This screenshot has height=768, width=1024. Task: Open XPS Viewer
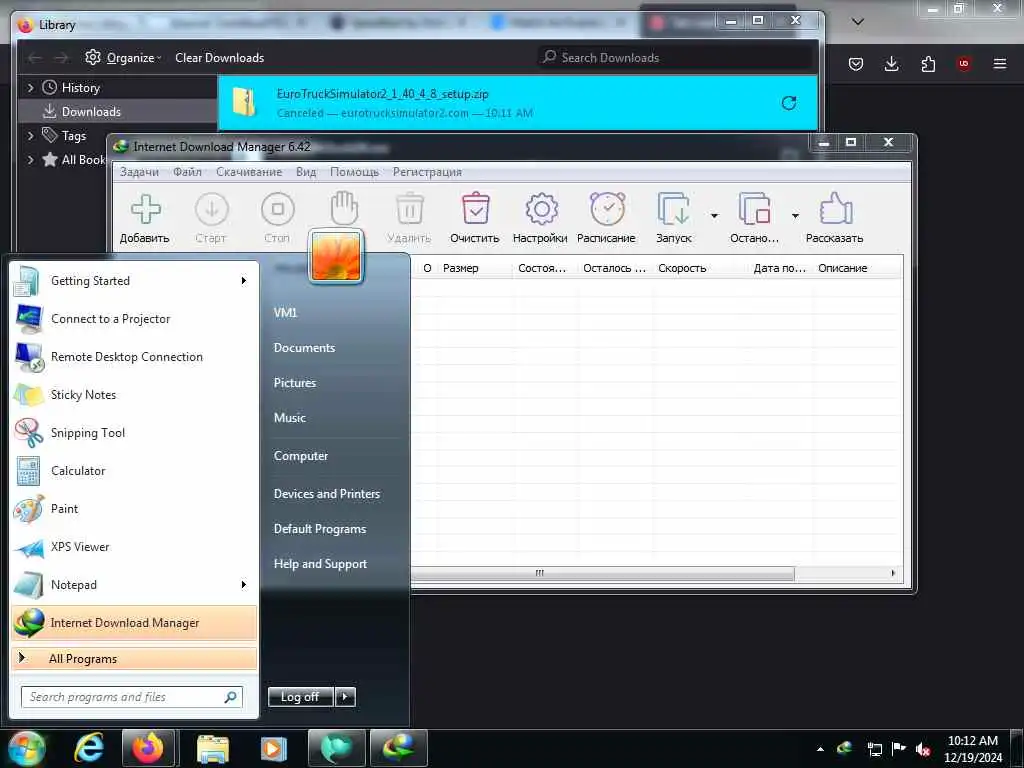tap(135, 547)
